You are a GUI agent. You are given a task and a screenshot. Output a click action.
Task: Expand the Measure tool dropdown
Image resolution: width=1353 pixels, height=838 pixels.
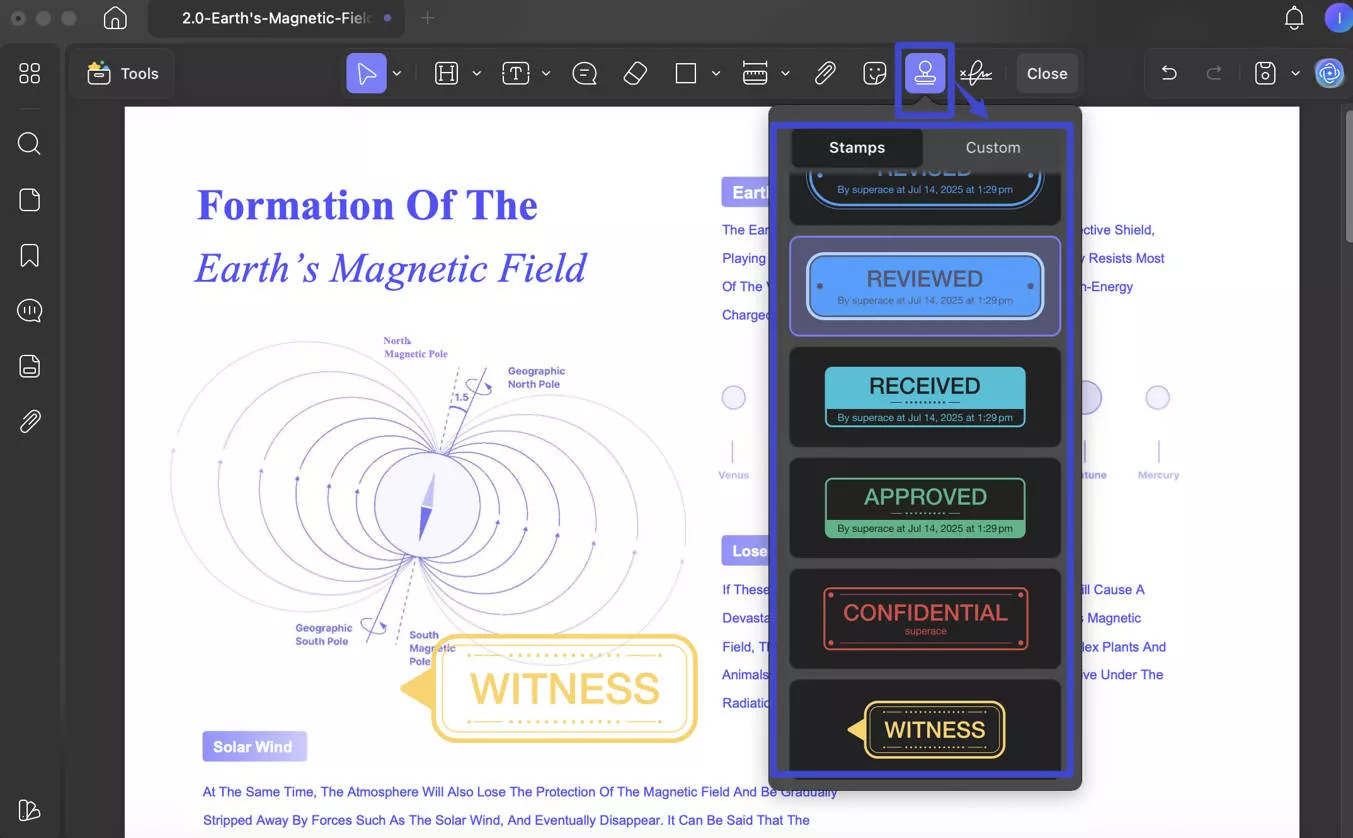tap(786, 72)
